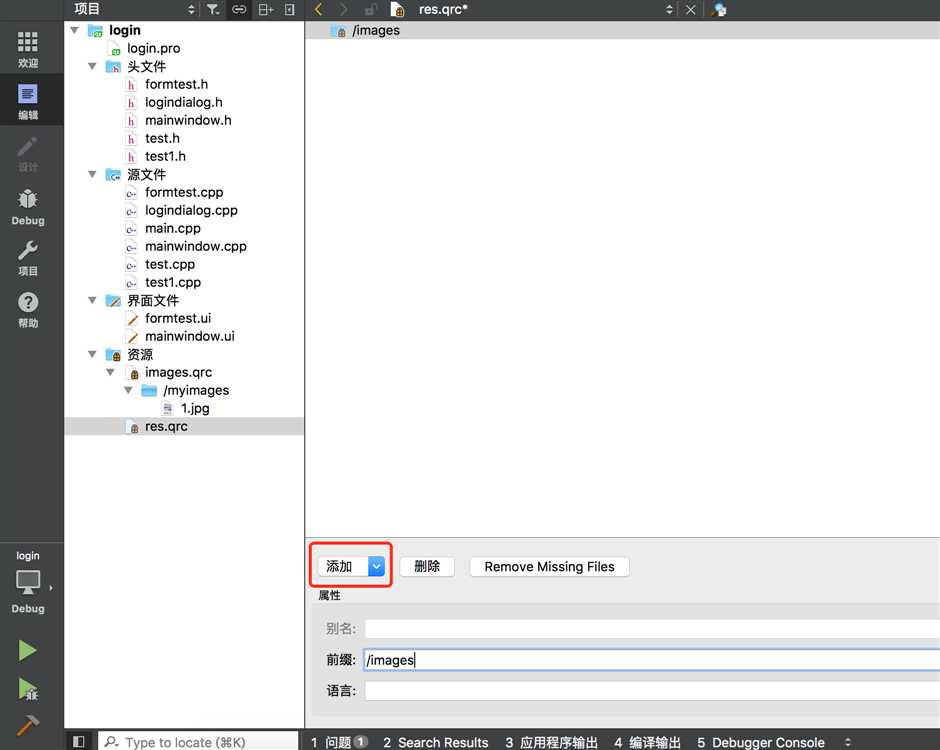Click the 别名 alias input field

(x=652, y=628)
